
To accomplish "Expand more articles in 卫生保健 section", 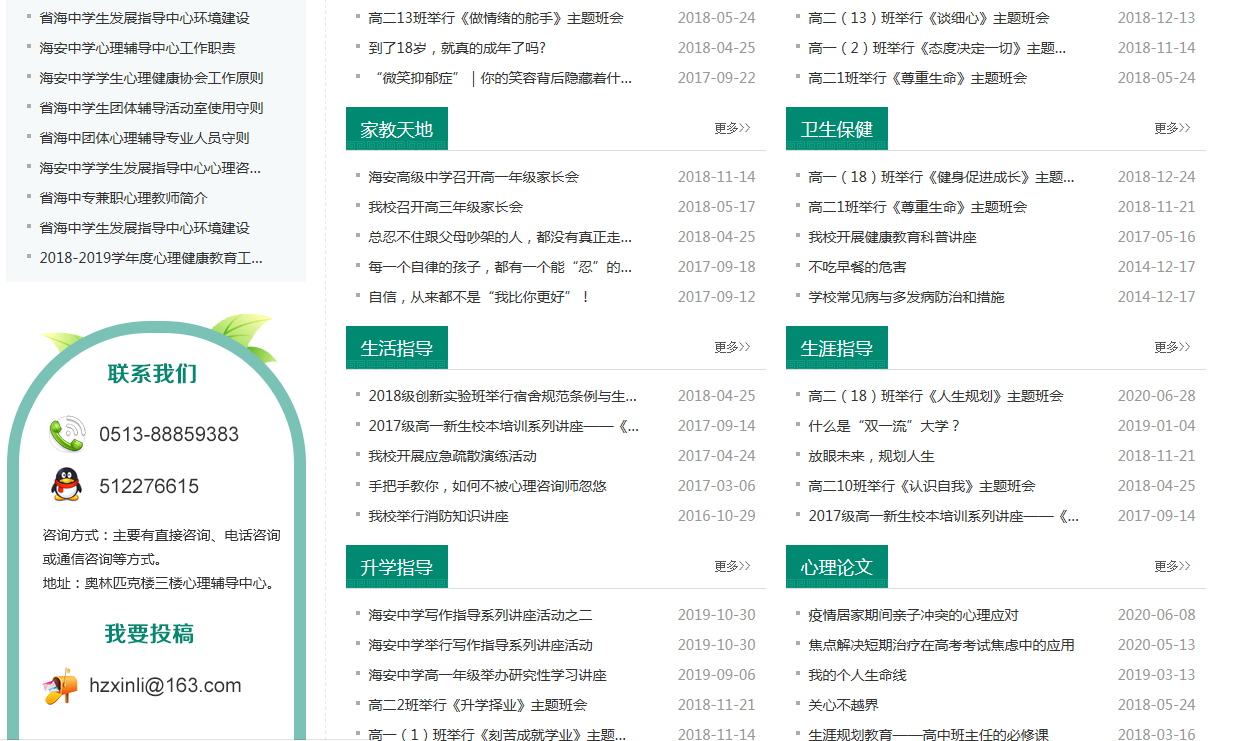I will click(1171, 129).
